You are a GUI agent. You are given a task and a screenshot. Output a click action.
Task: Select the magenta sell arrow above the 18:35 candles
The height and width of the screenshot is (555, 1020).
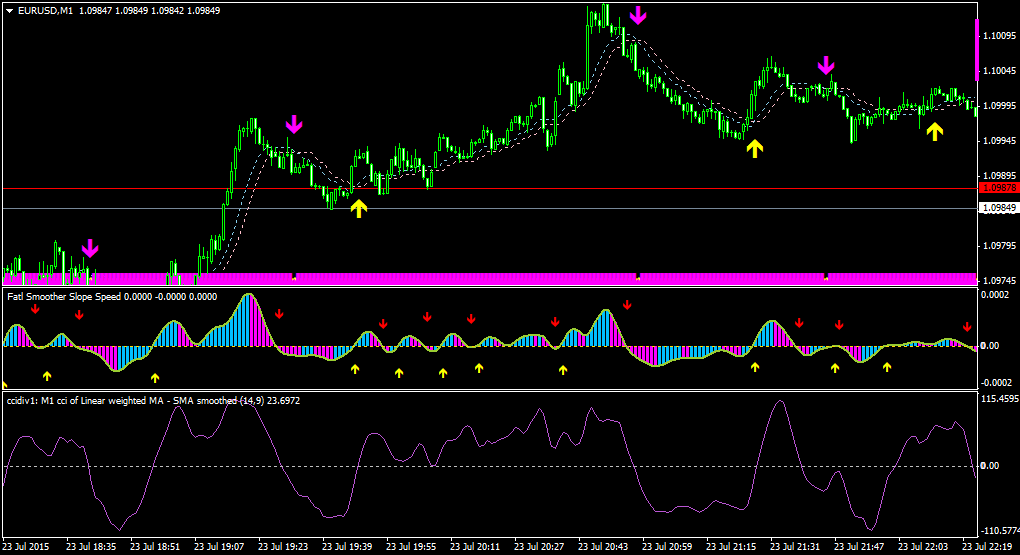(x=90, y=249)
